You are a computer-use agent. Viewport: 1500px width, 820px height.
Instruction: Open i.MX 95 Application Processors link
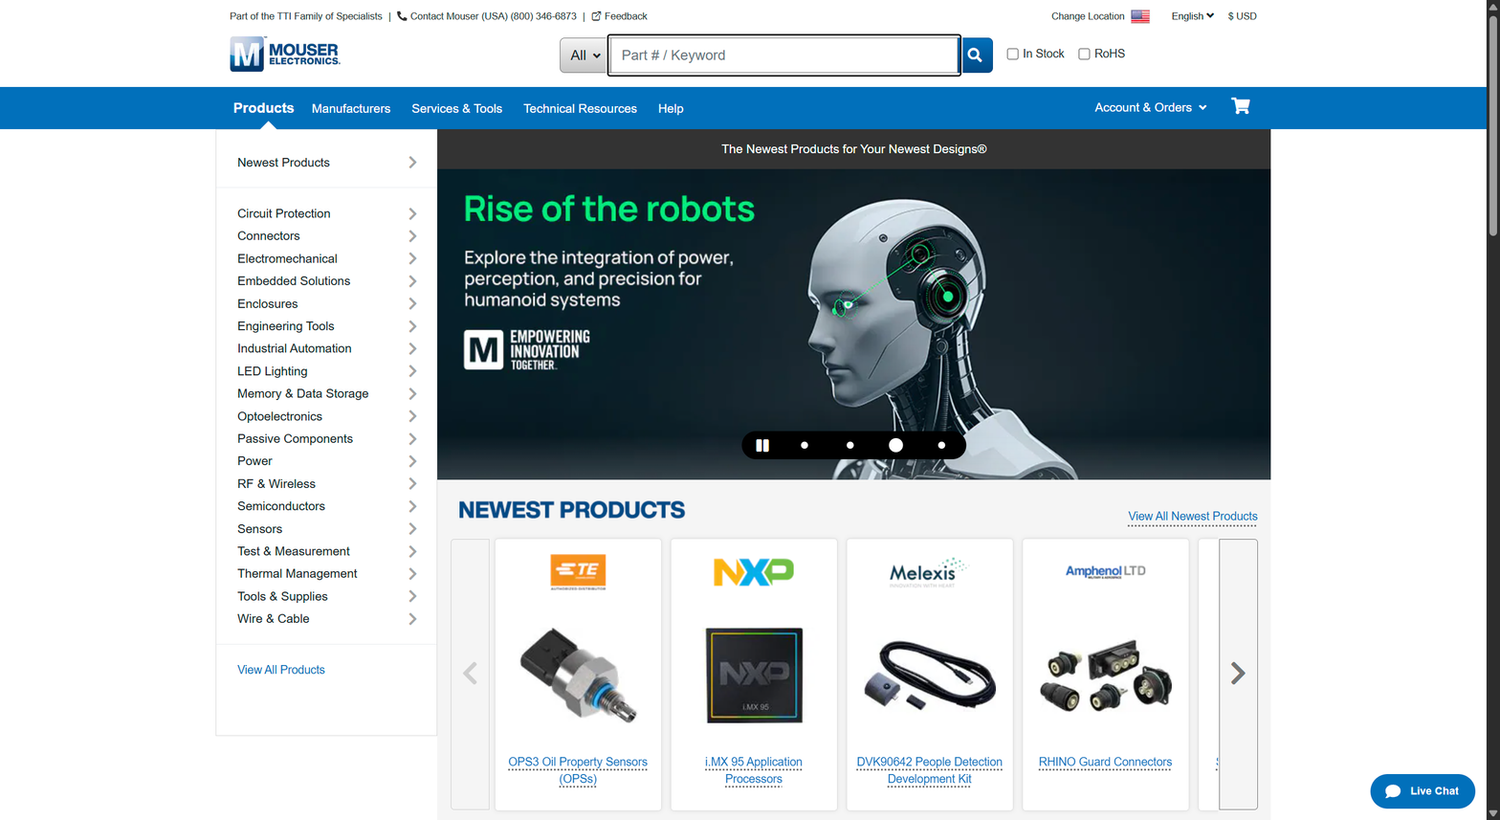tap(754, 770)
